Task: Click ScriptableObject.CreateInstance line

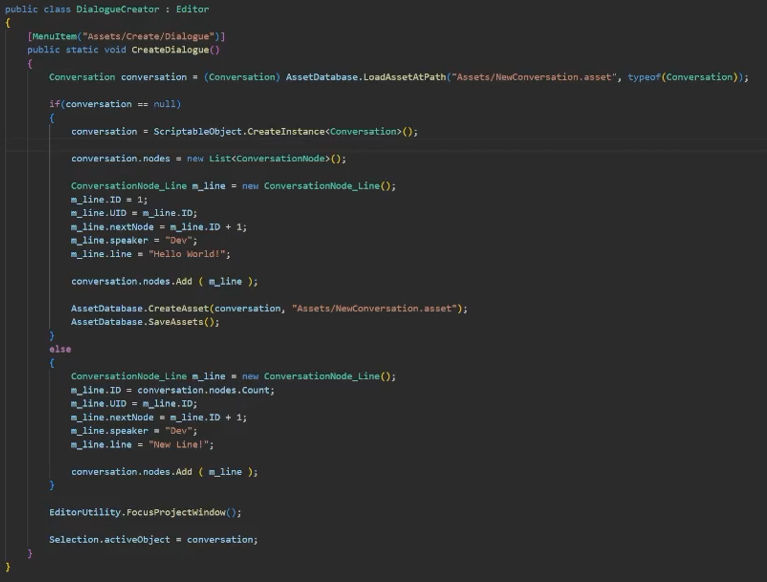Action: [245, 132]
